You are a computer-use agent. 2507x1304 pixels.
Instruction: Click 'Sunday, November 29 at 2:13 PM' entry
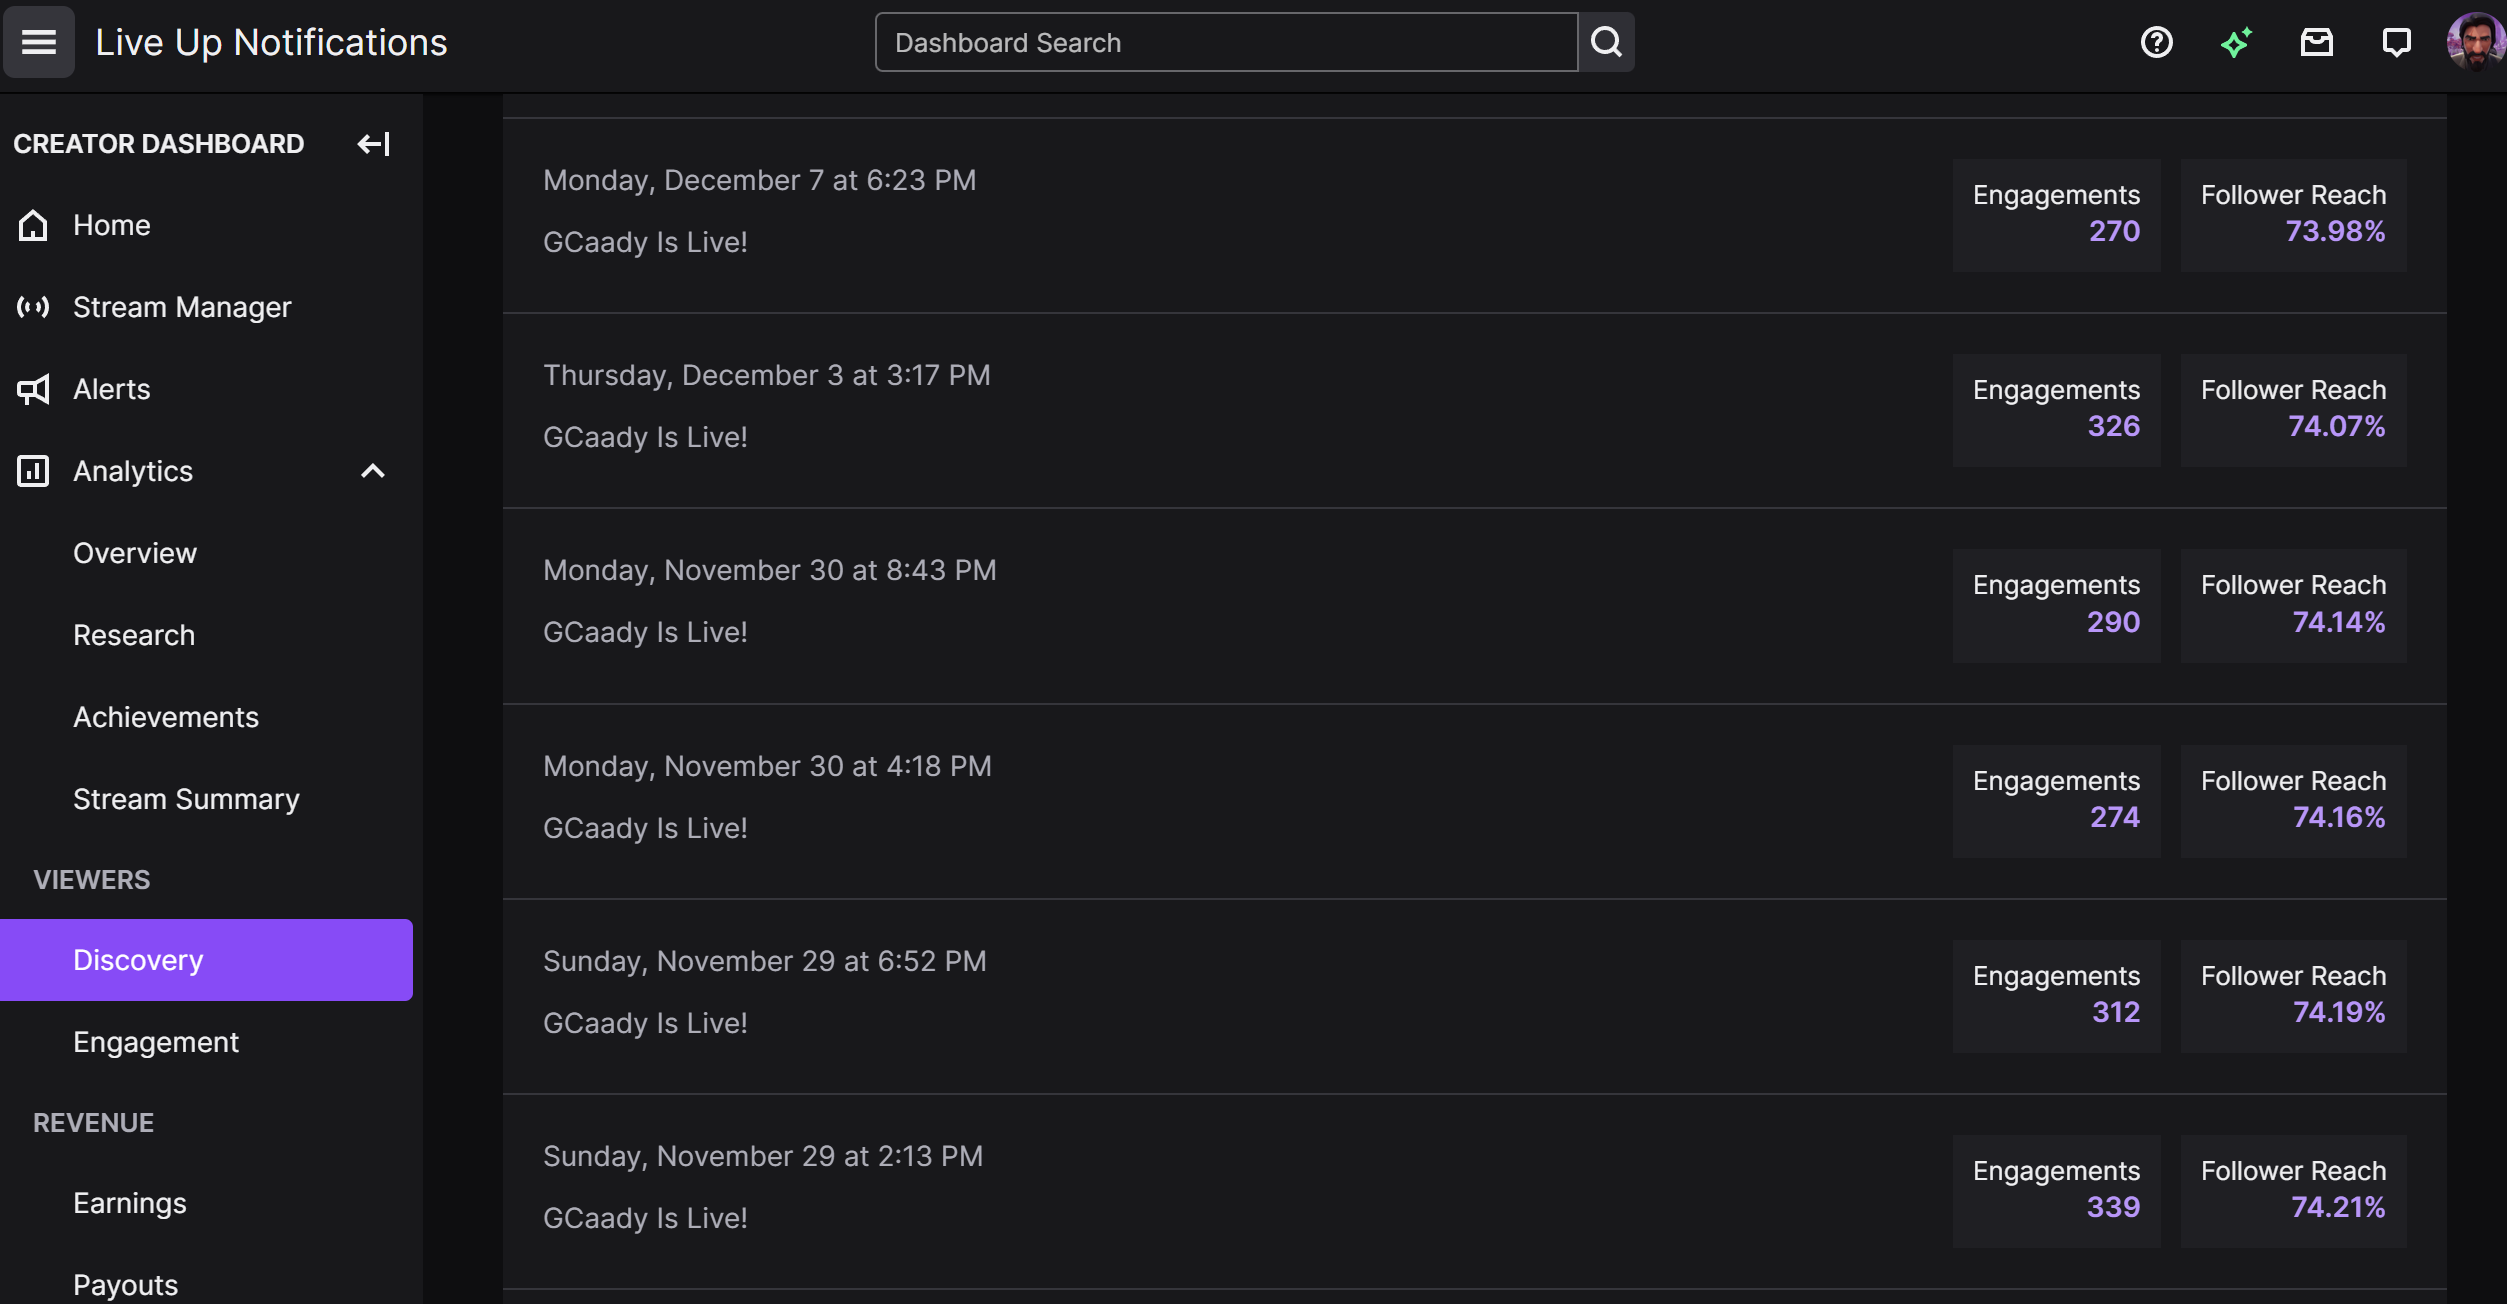pyautogui.click(x=763, y=1156)
